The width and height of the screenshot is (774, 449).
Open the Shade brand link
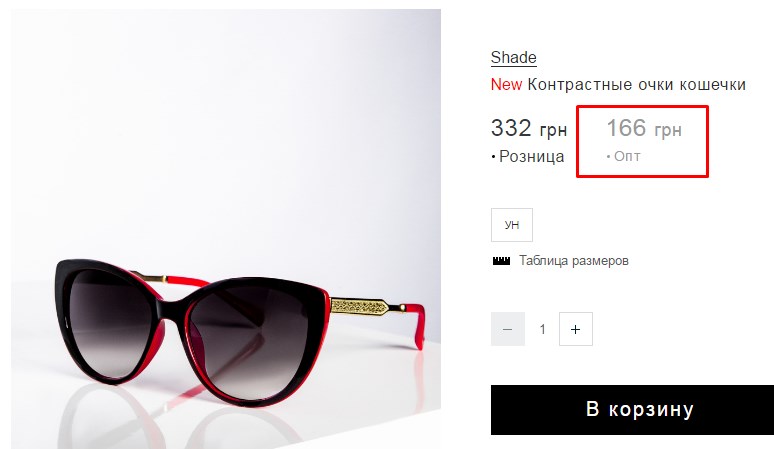pyautogui.click(x=513, y=57)
